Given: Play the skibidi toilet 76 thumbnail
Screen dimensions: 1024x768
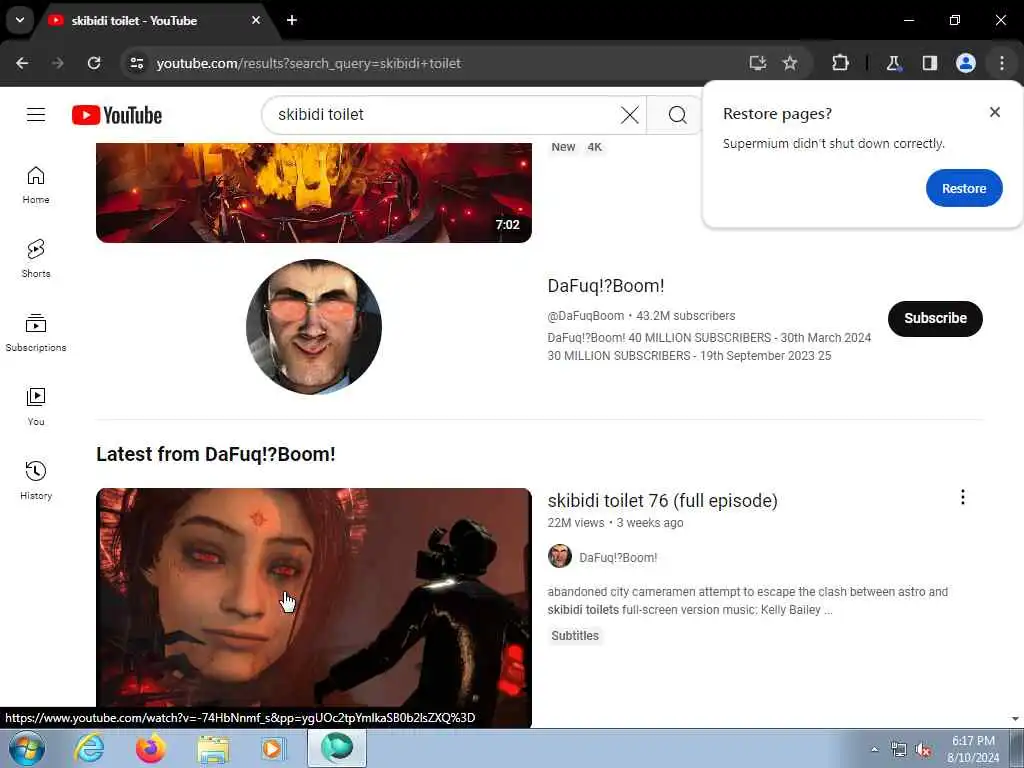Looking at the screenshot, I should pyautogui.click(x=313, y=607).
